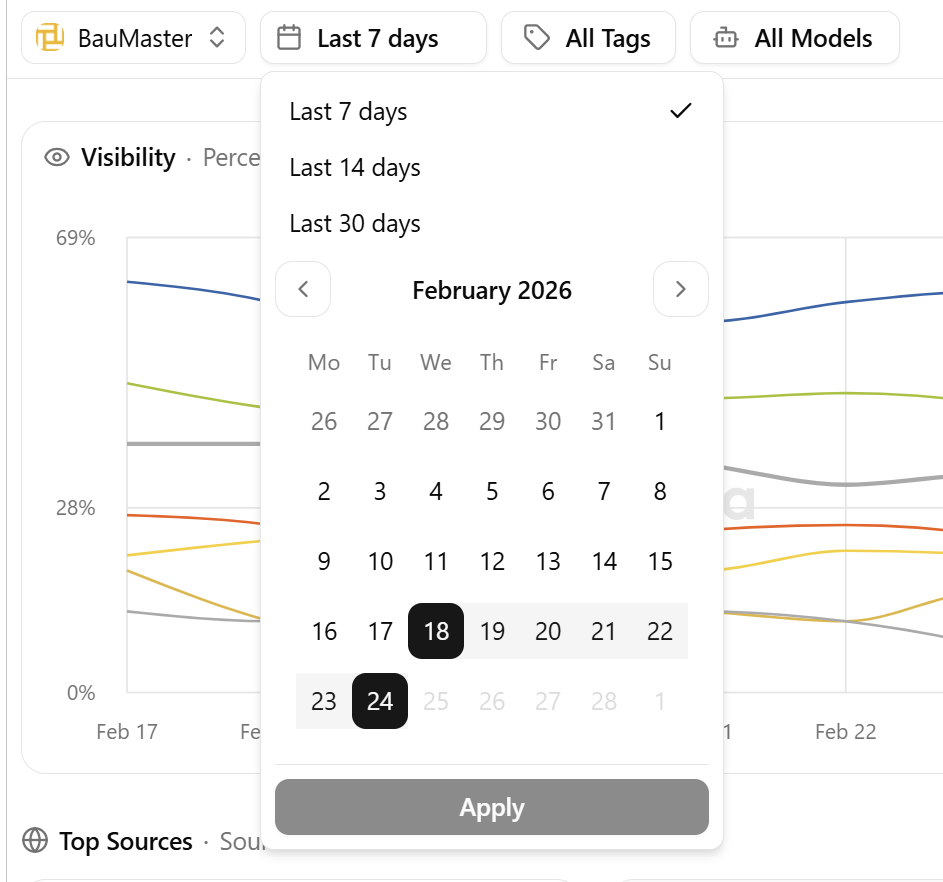Screen dimensions: 943x882
Task: Click the BauMaster gold logo icon
Action: coord(48,37)
